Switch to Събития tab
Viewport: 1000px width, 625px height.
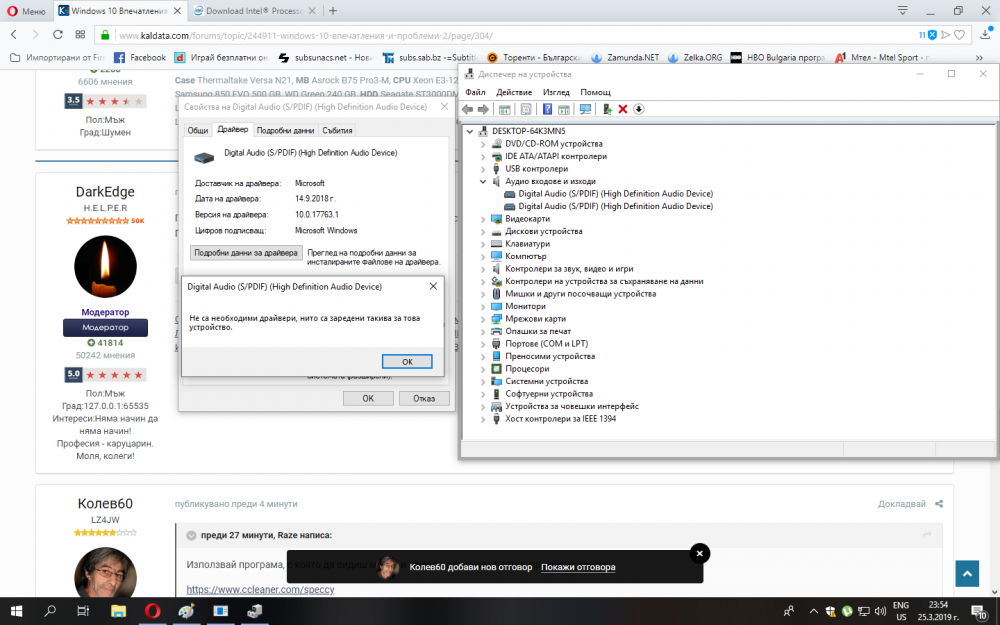tap(337, 130)
